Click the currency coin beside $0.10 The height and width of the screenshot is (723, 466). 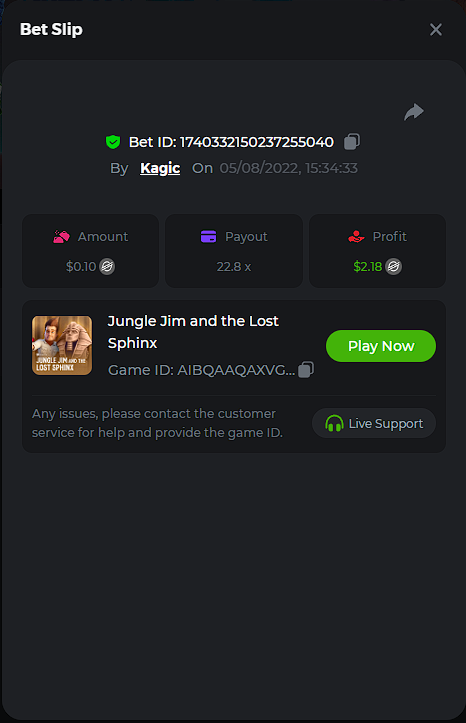point(107,267)
